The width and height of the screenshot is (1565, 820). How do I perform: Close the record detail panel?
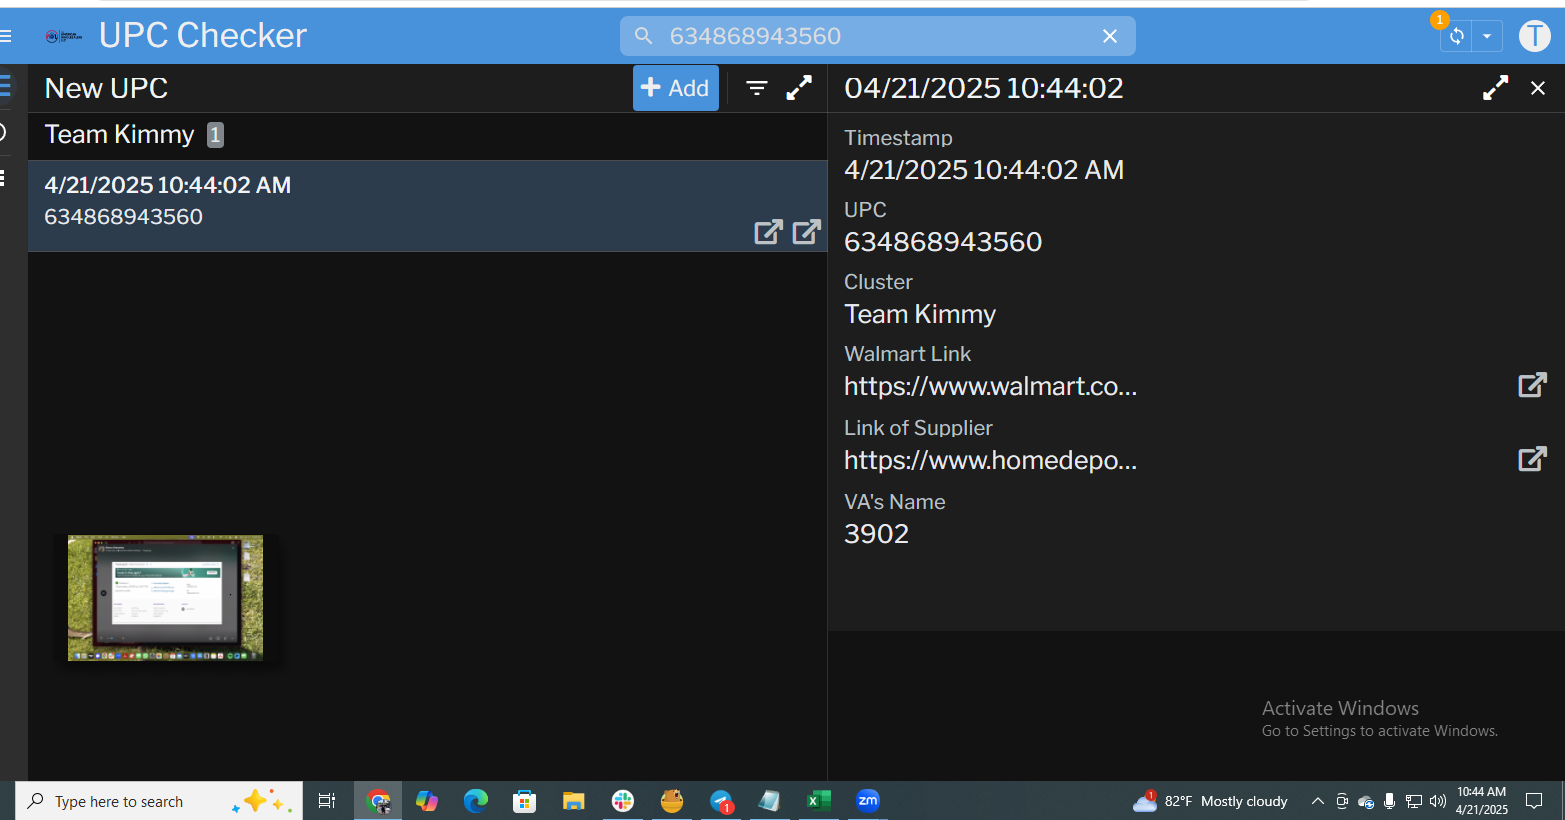click(1538, 88)
